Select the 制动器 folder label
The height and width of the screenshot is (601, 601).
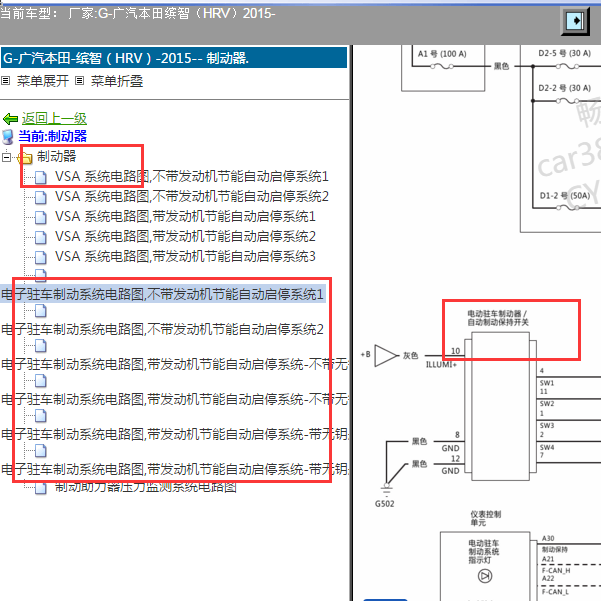[56, 156]
